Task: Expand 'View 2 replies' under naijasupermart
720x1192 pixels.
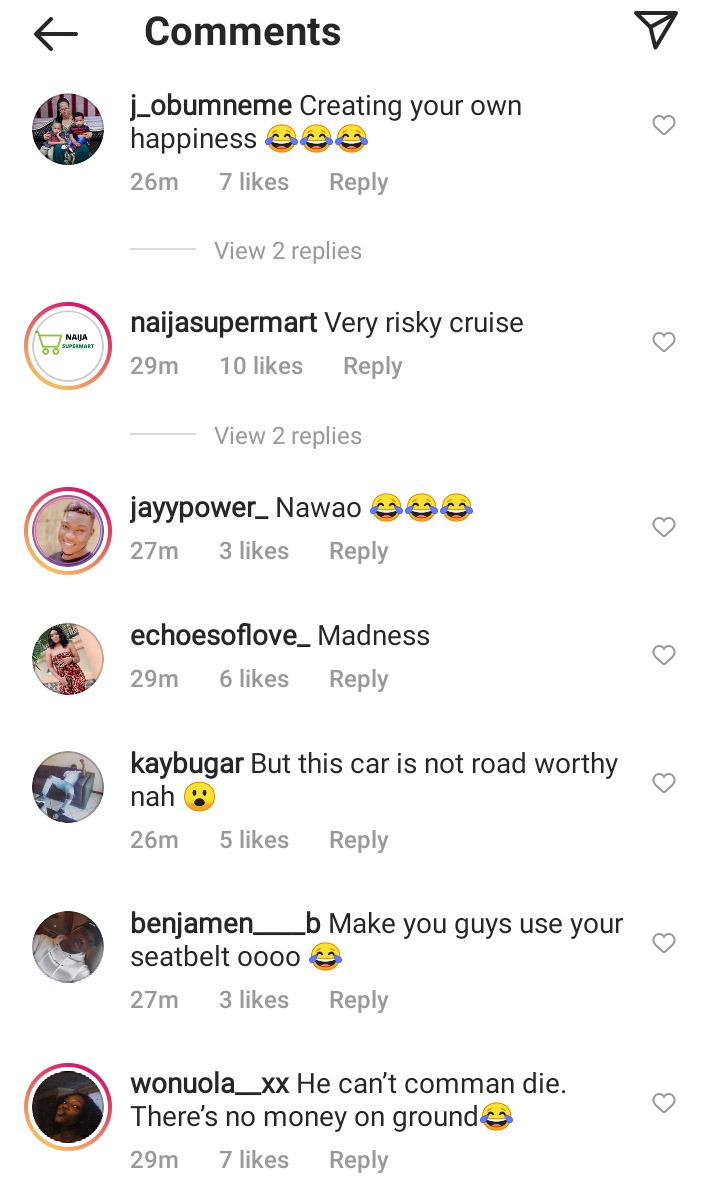Action: coord(287,436)
